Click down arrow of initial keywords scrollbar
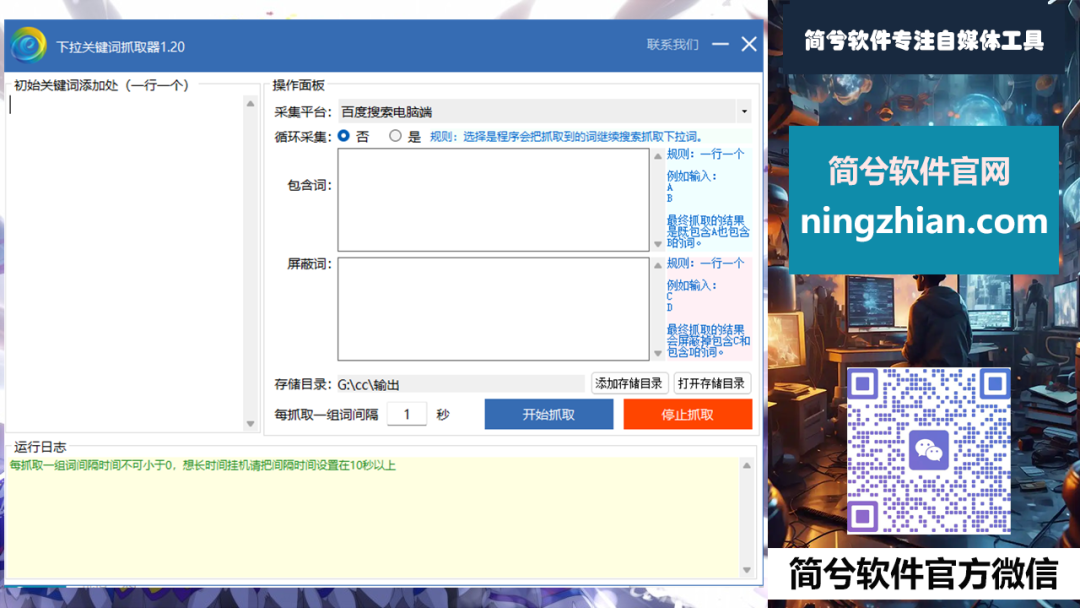This screenshot has width=1080, height=608. pyautogui.click(x=250, y=424)
